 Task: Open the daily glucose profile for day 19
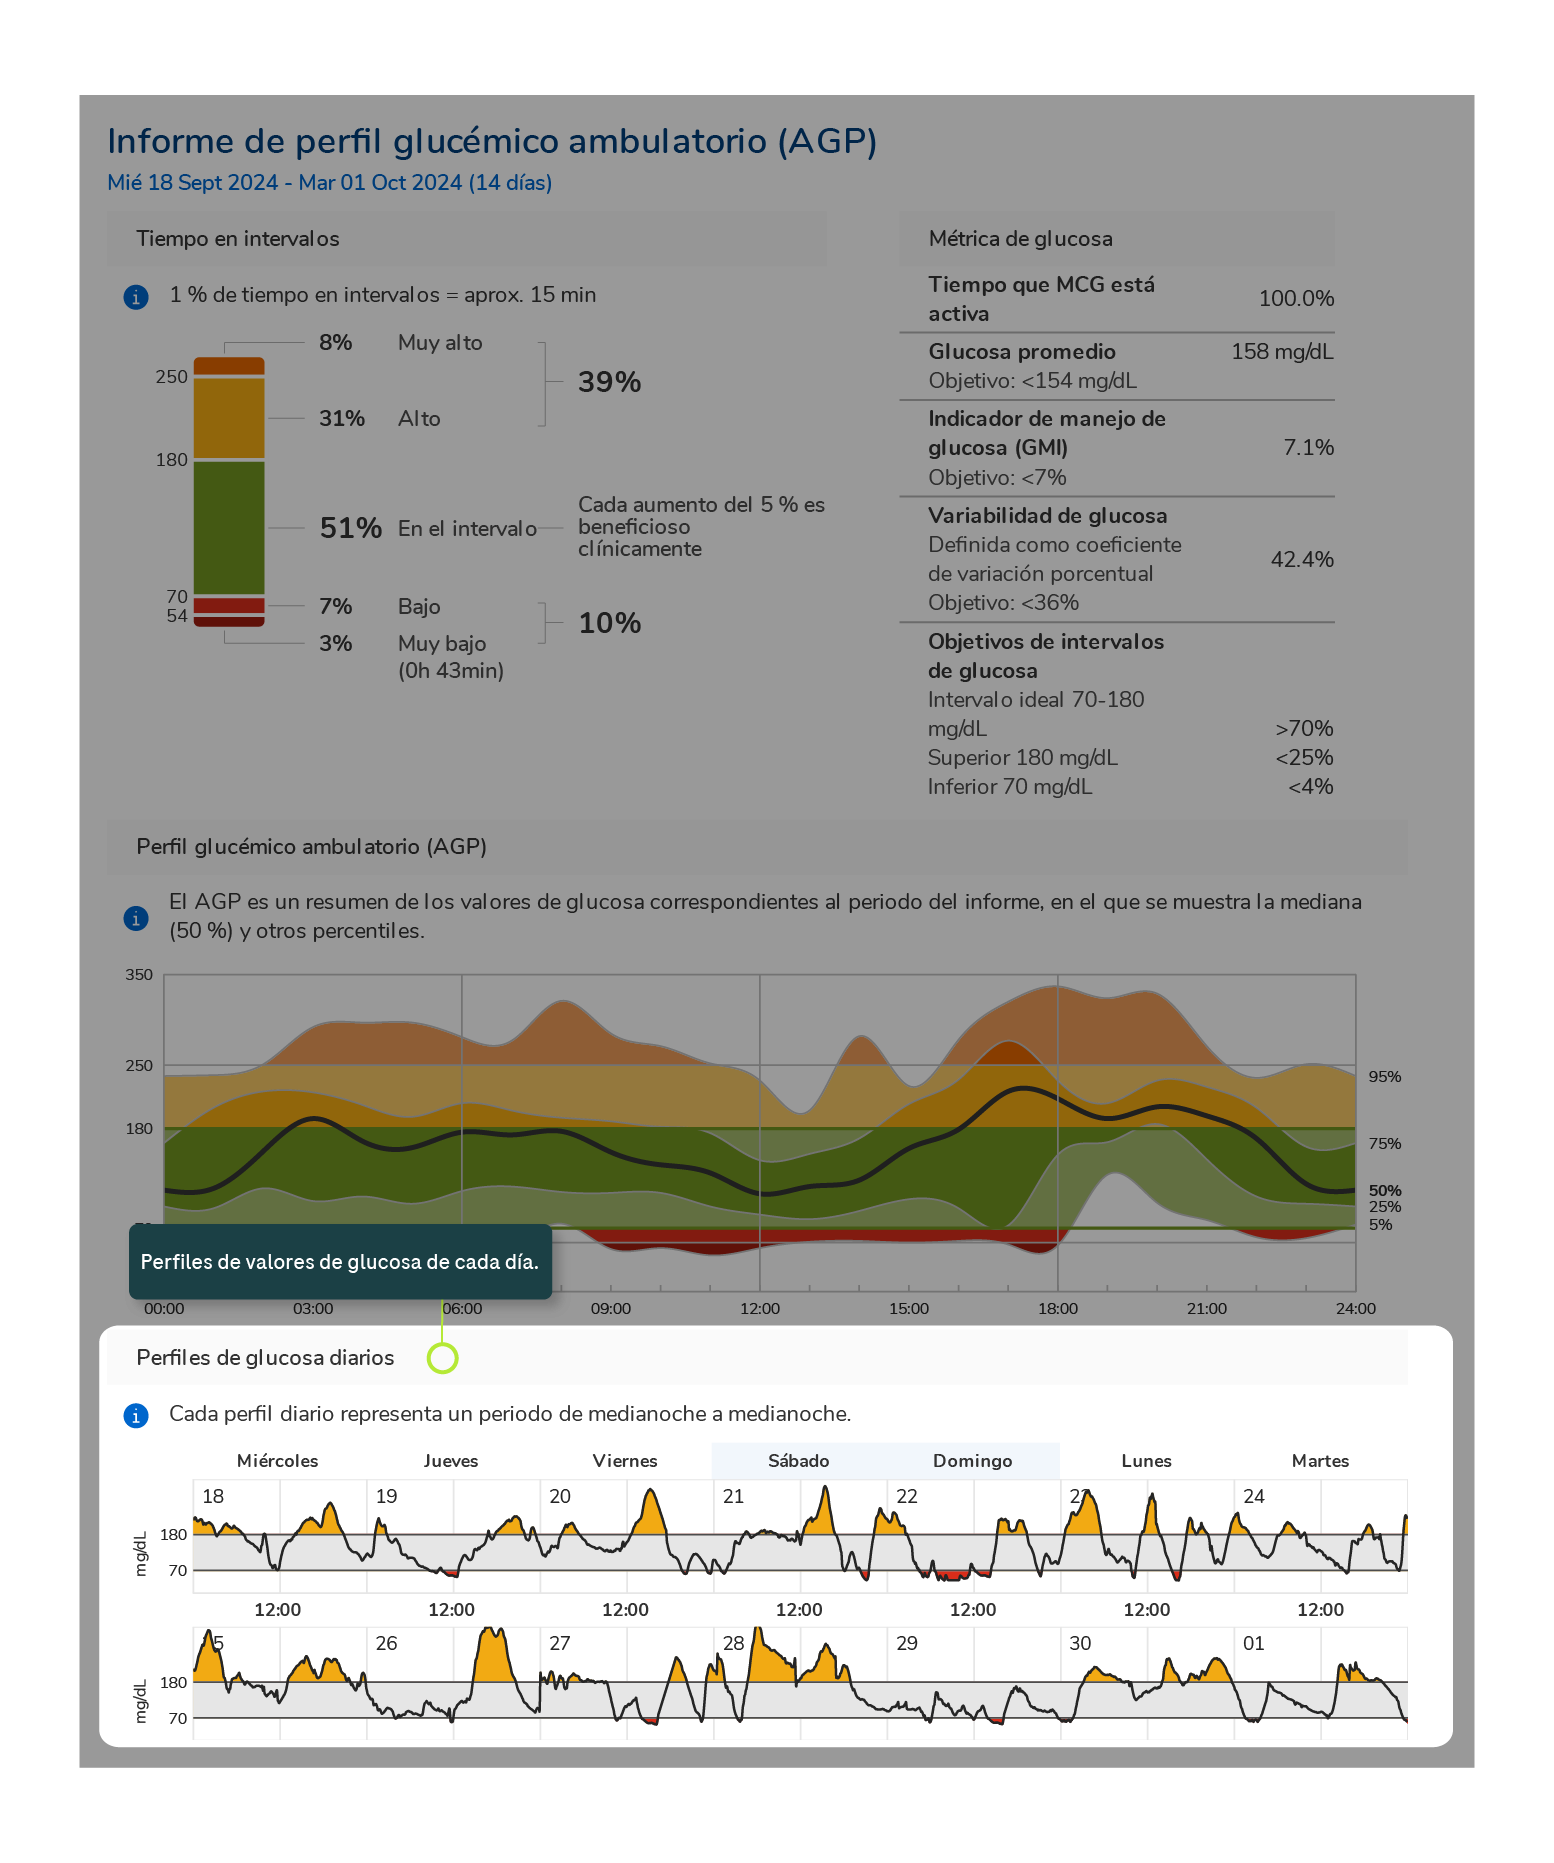tap(454, 1536)
